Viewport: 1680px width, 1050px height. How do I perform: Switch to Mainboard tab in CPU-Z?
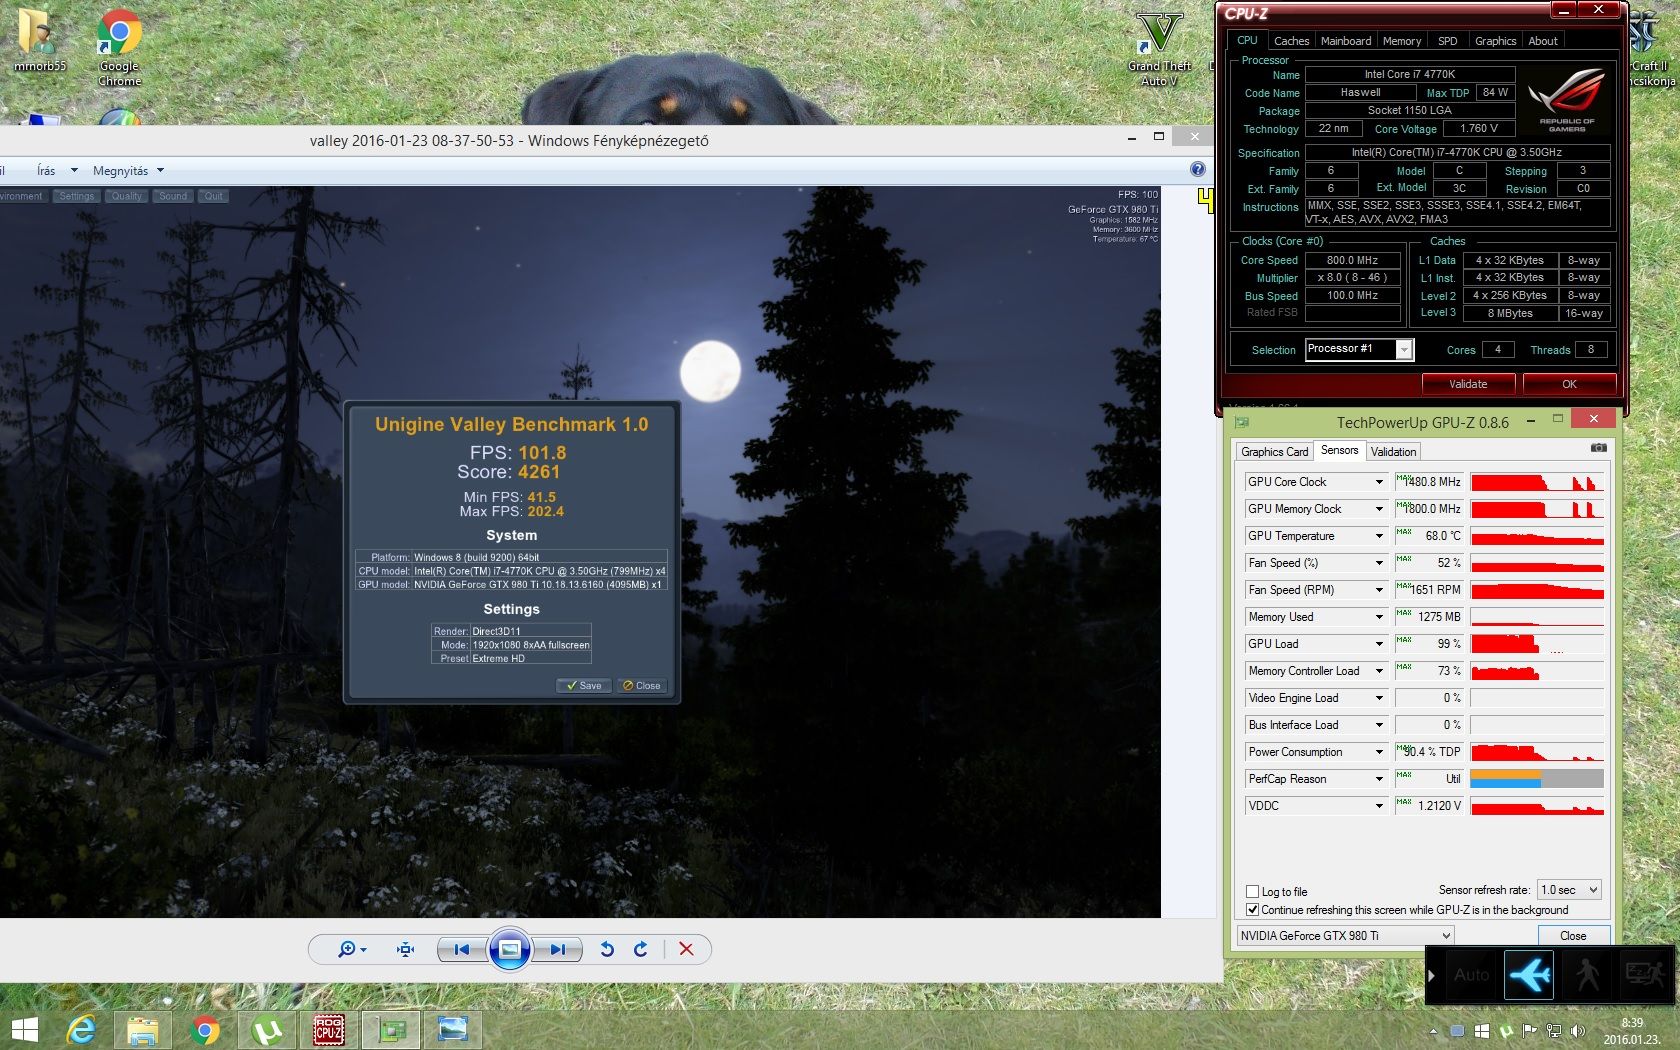(1346, 41)
